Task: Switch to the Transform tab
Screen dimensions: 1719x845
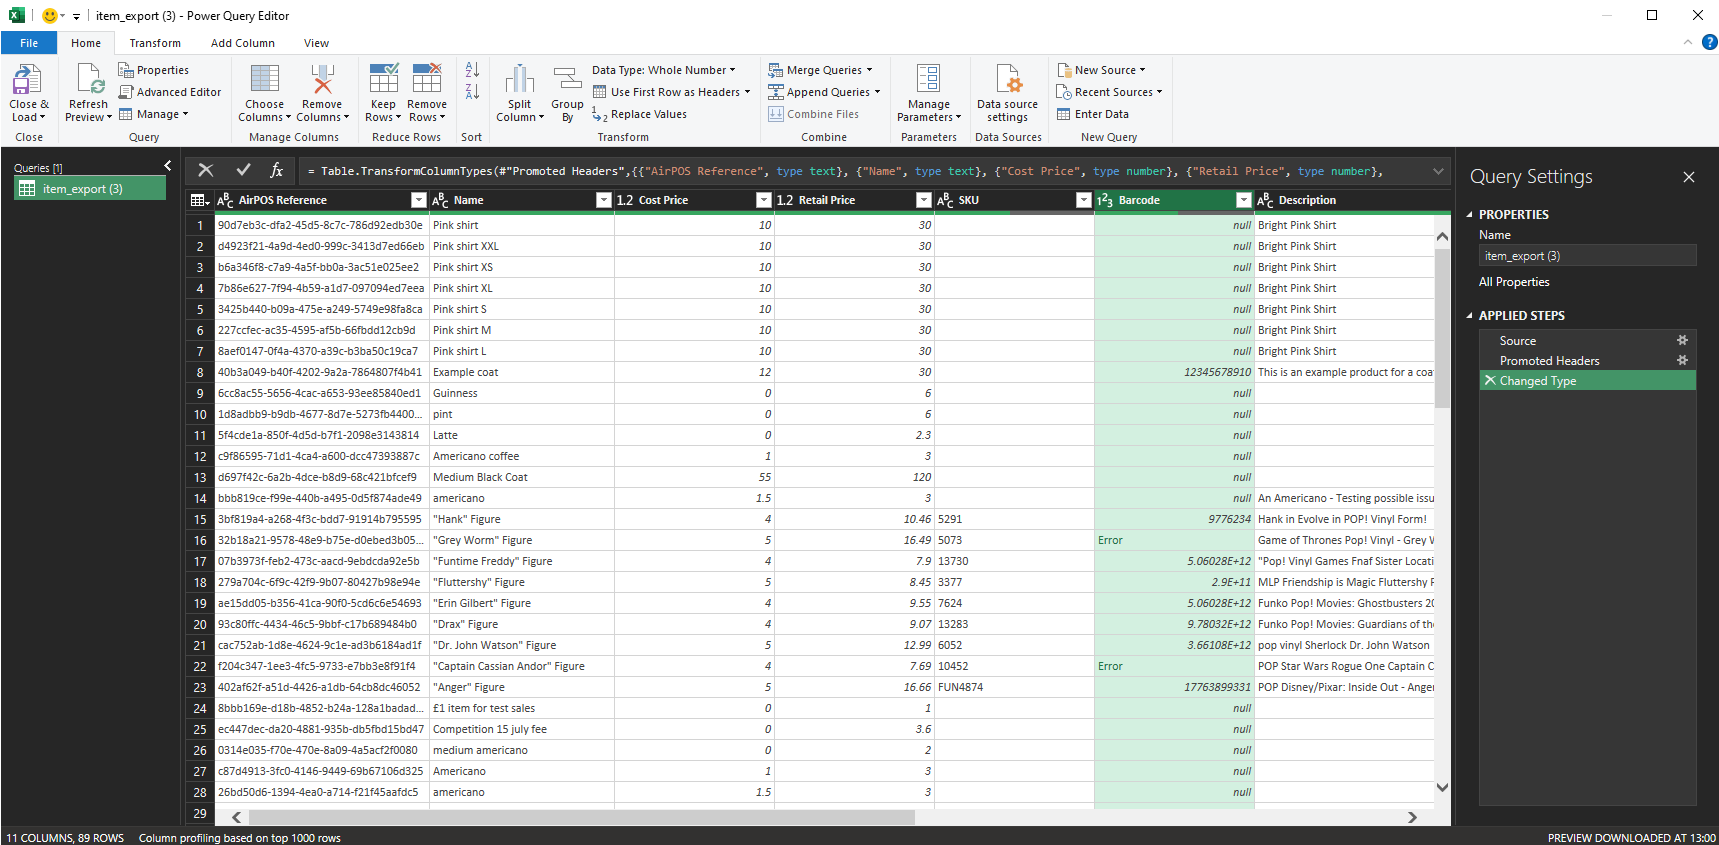Action: 155,43
